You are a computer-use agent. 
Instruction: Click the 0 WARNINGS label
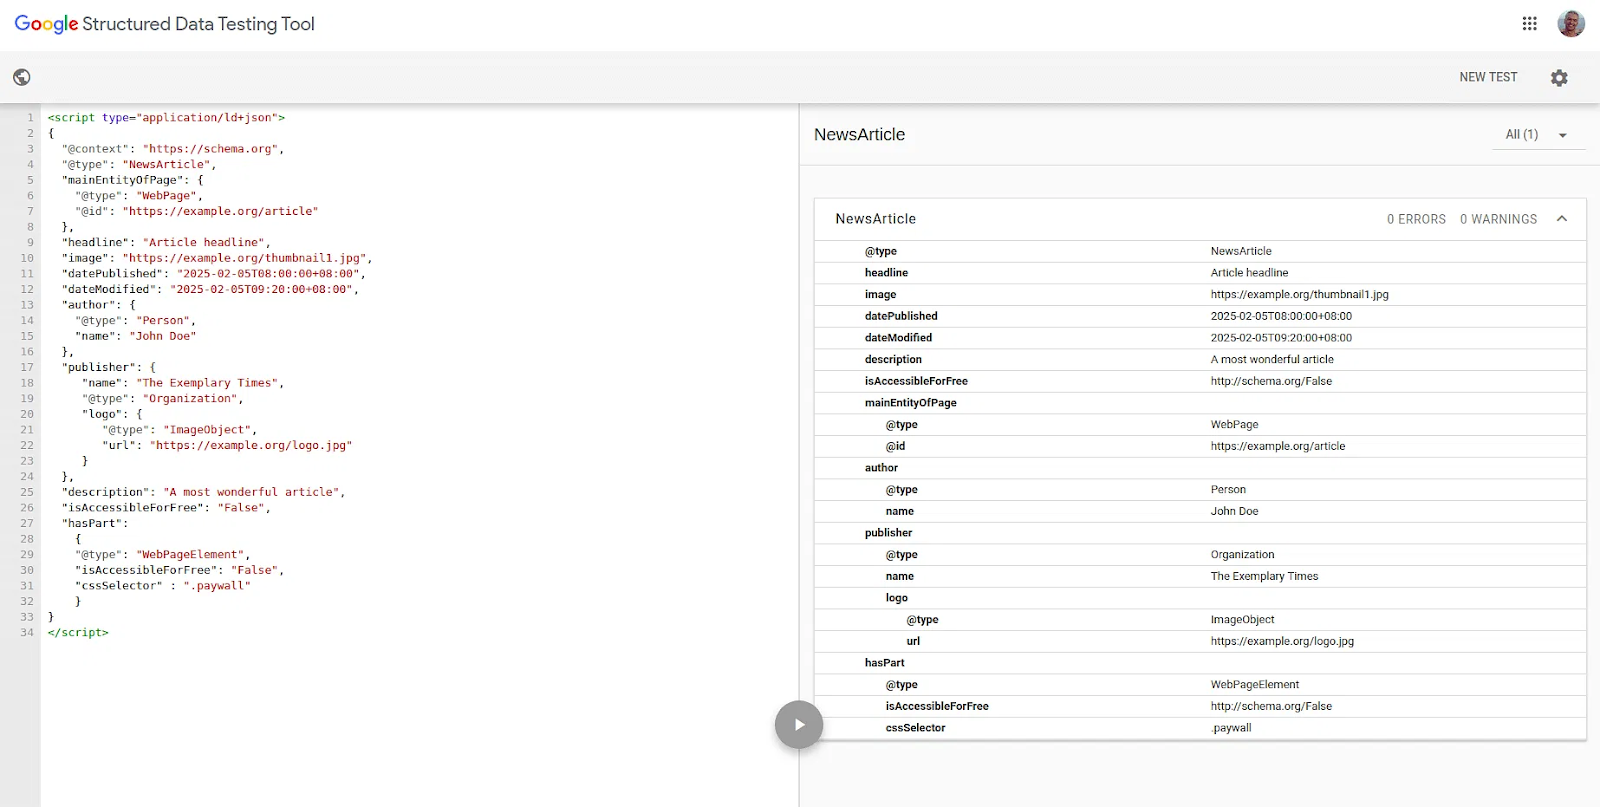click(1498, 219)
